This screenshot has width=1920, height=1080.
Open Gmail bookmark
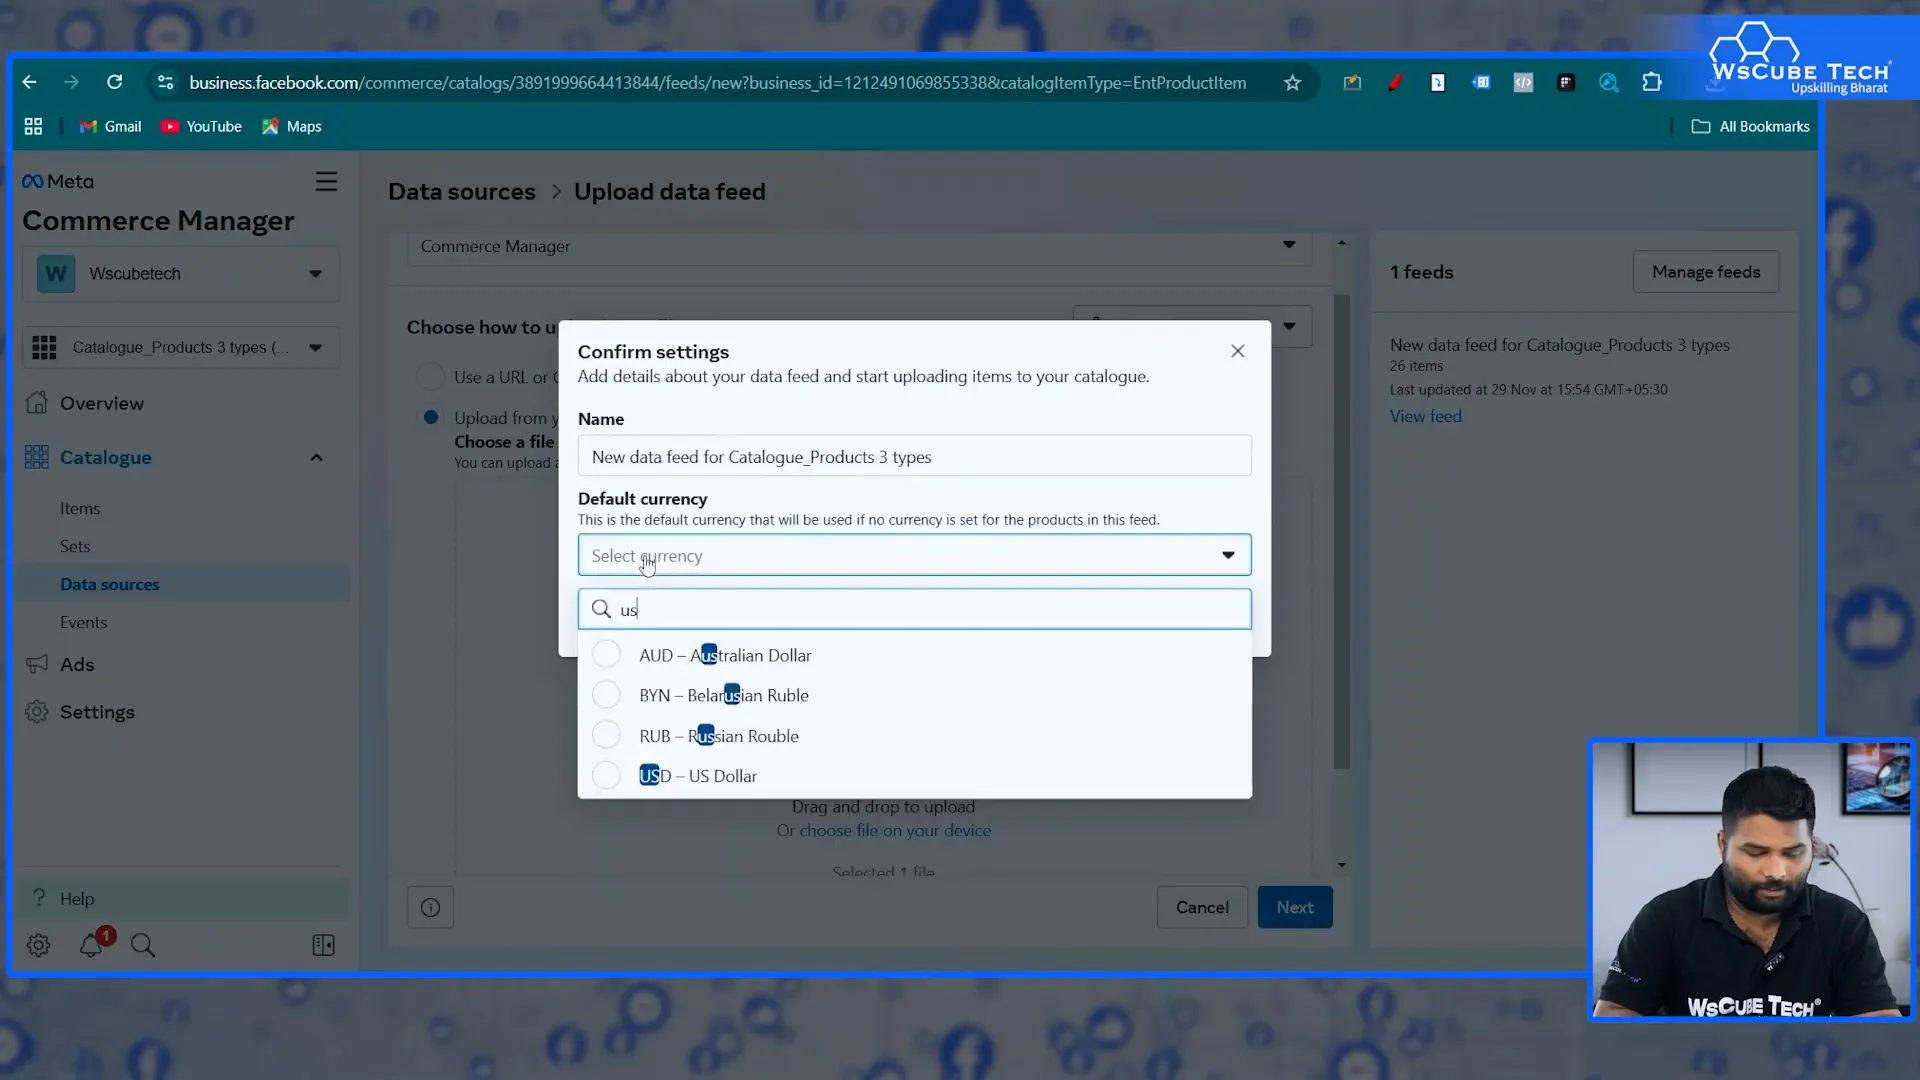(x=110, y=127)
